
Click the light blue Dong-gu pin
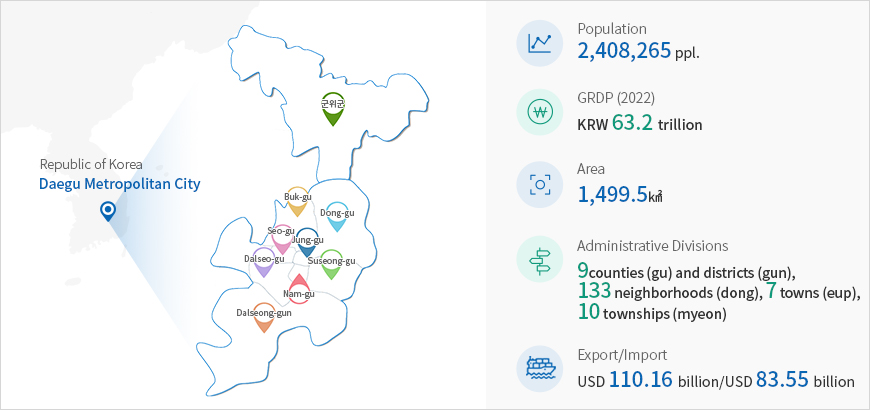tap(337, 217)
